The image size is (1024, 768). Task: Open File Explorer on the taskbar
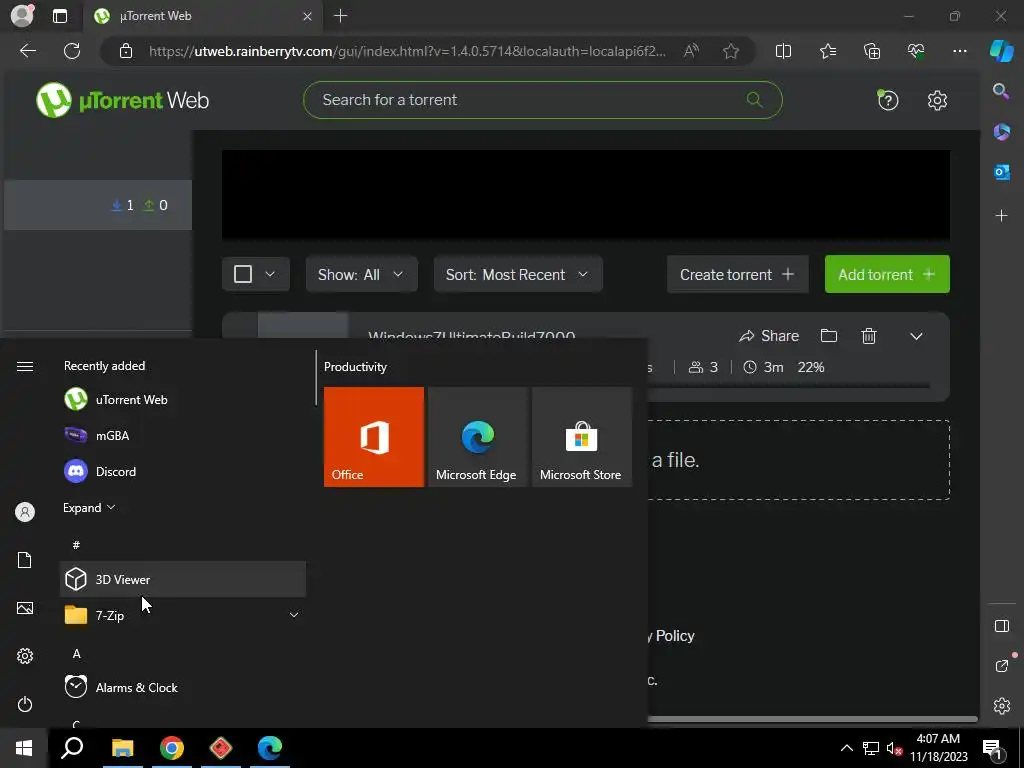pos(122,748)
